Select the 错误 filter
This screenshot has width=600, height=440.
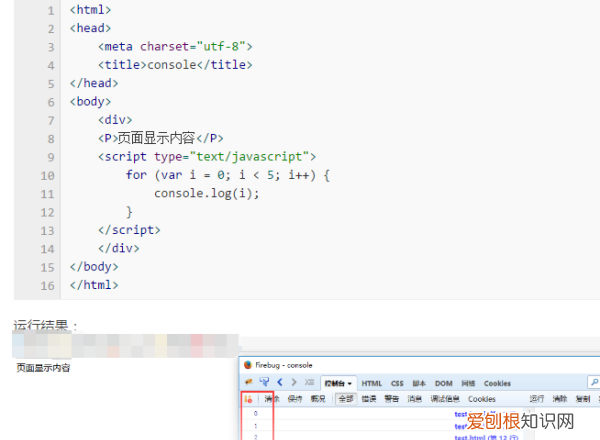(x=369, y=399)
